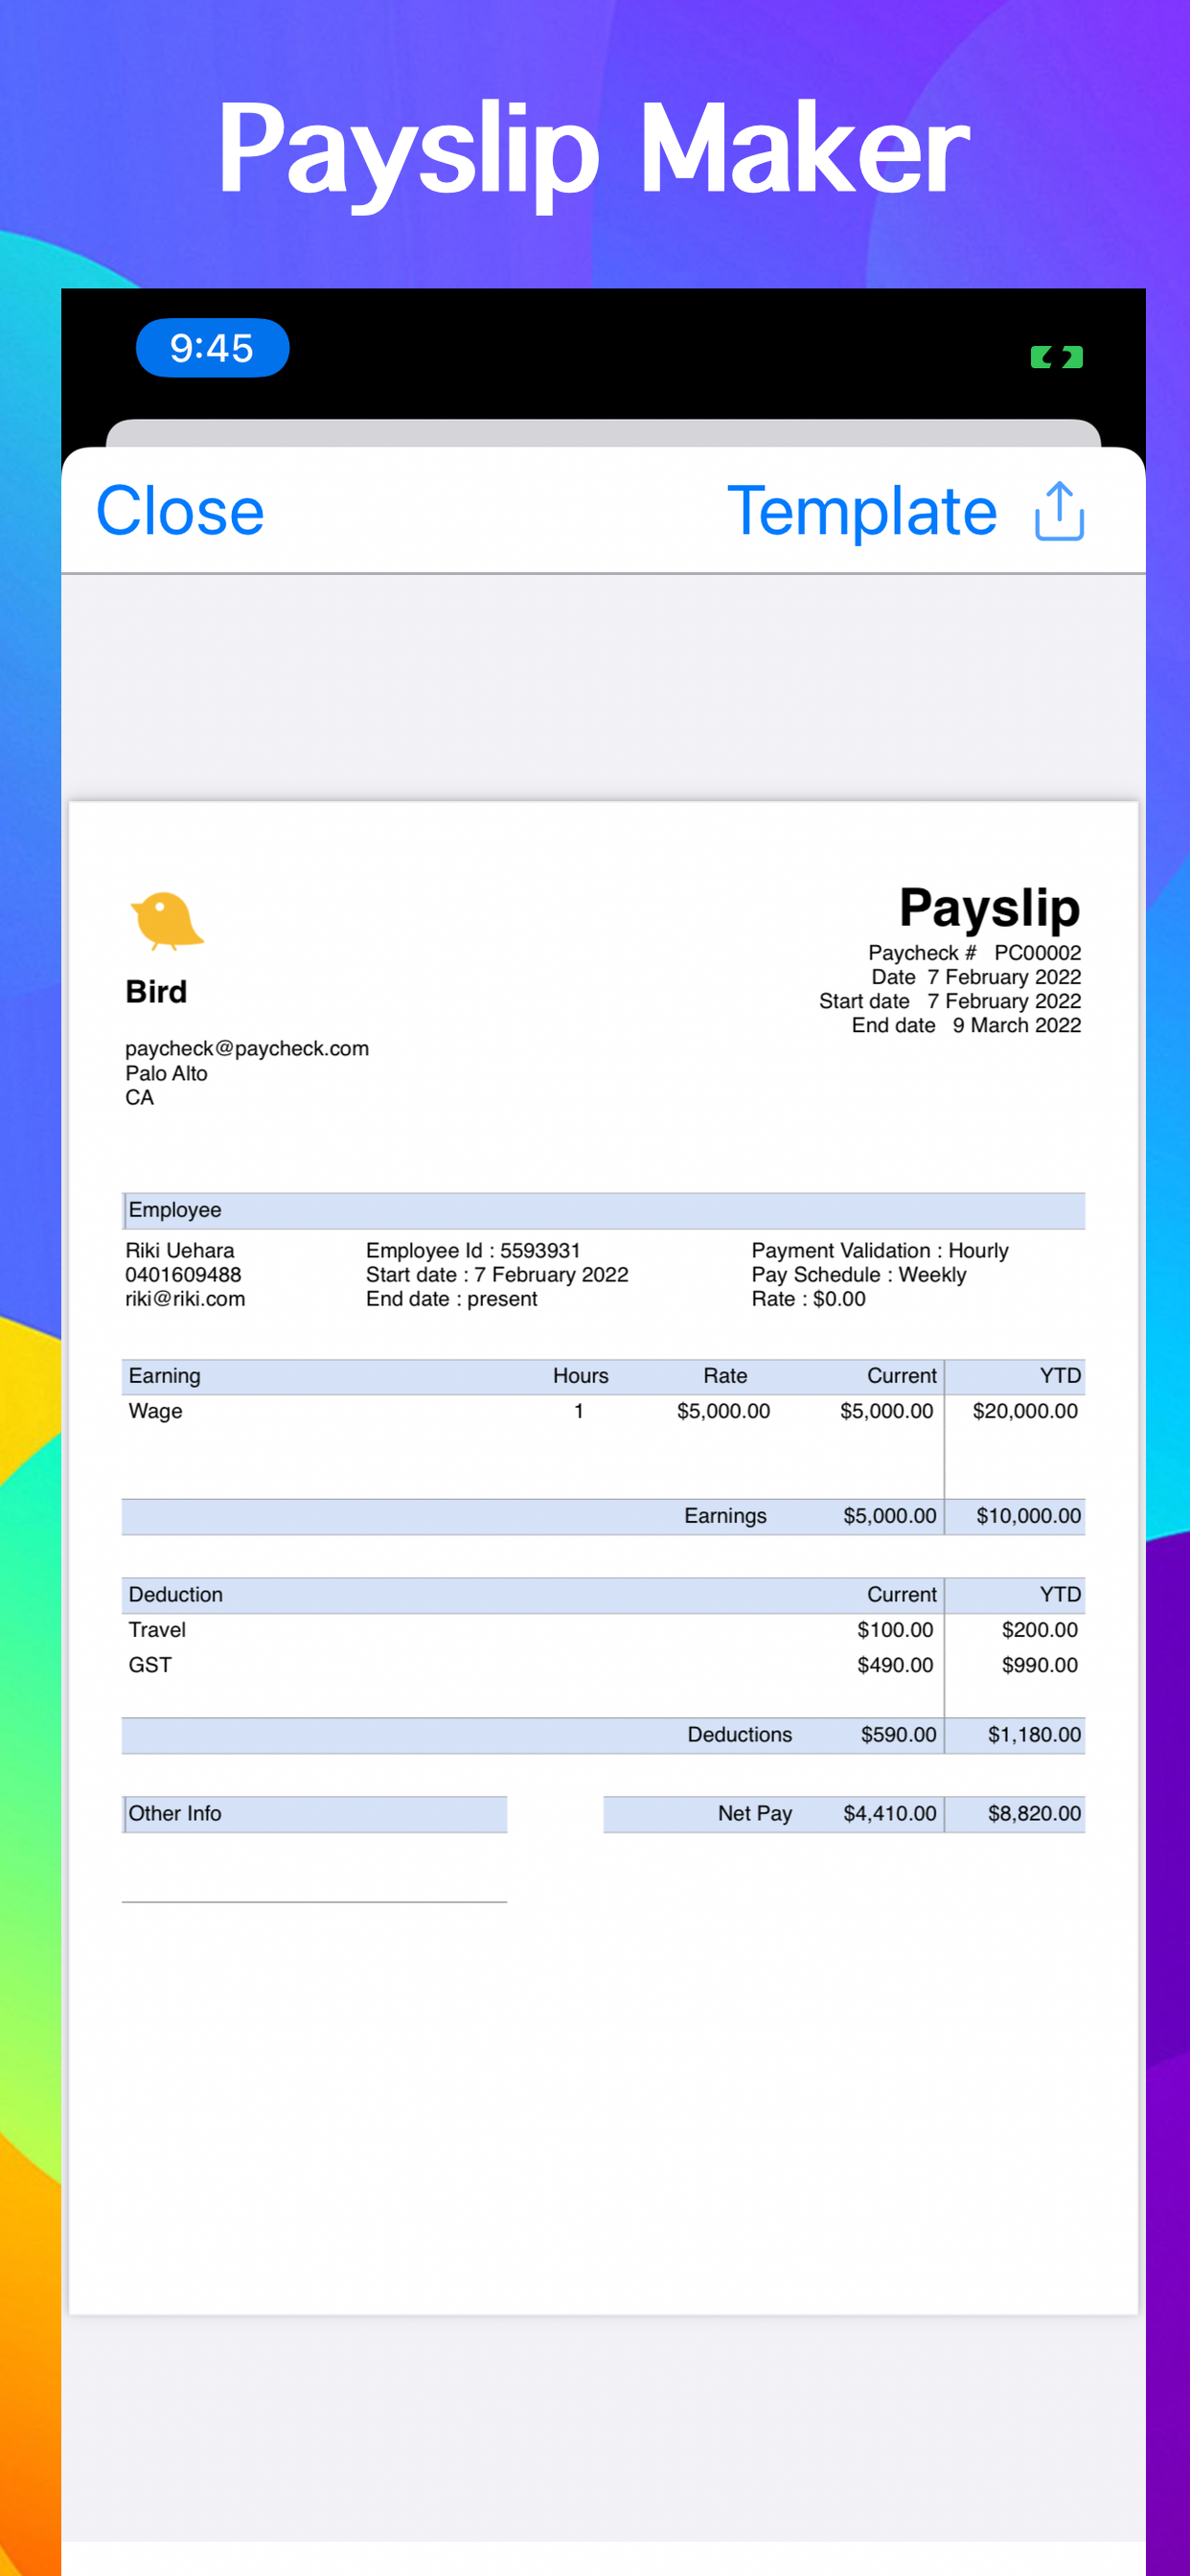
Task: Tap the Deductions total $590.00
Action: tap(899, 1735)
